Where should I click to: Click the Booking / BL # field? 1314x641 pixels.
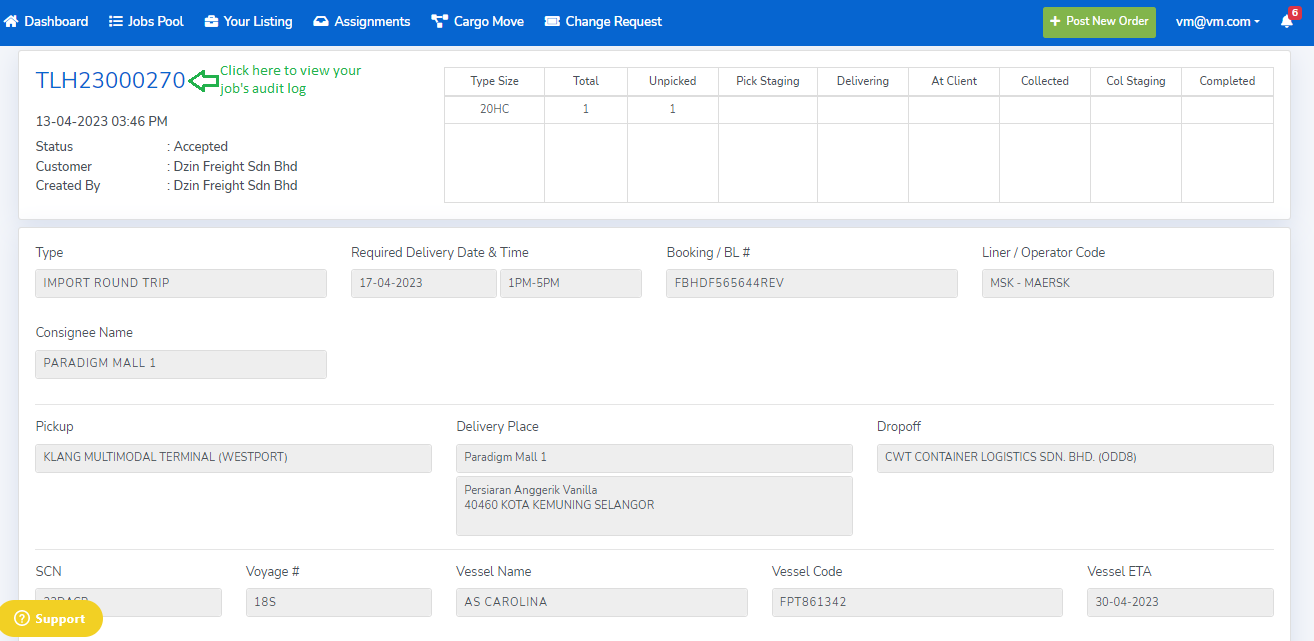point(811,283)
